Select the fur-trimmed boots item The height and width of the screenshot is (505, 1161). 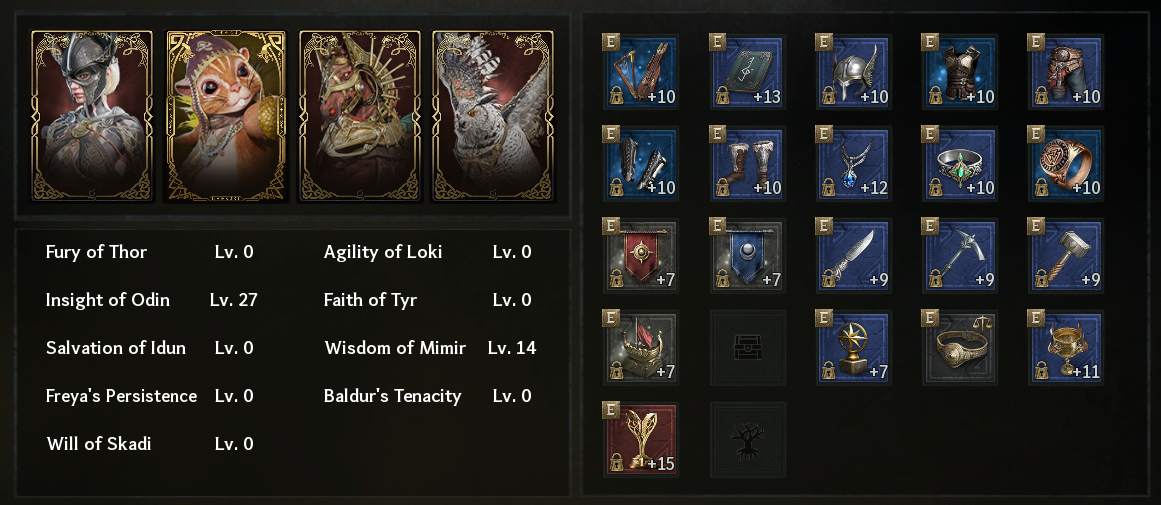point(747,164)
